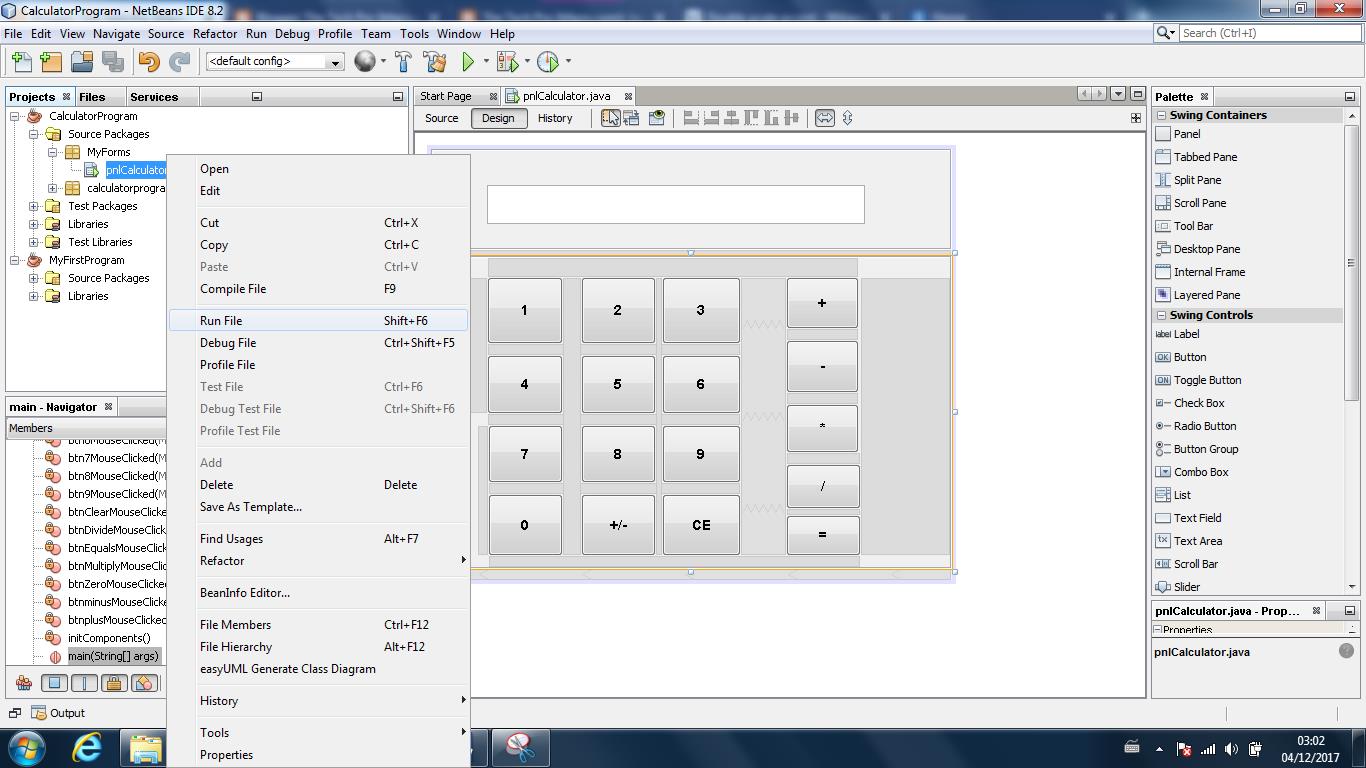Image resolution: width=1366 pixels, height=768 pixels.
Task: Switch to the Source view tab
Action: coord(441,118)
